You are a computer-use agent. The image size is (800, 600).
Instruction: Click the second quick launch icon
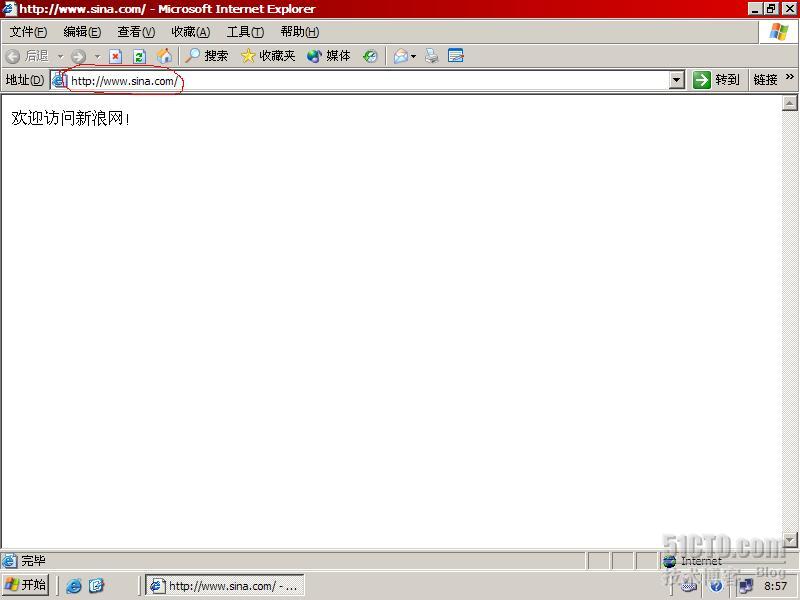tap(96, 585)
